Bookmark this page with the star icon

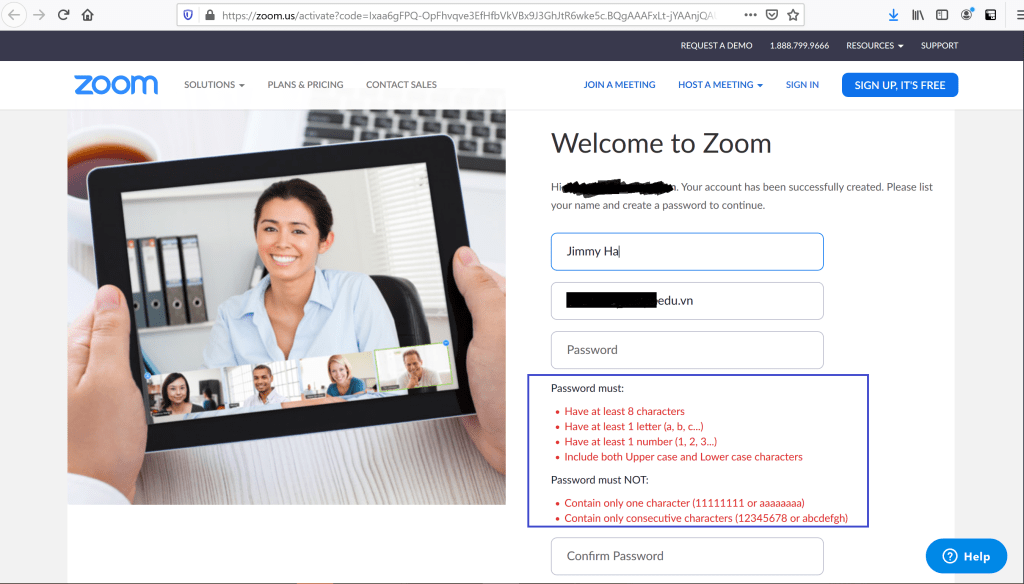coord(793,15)
